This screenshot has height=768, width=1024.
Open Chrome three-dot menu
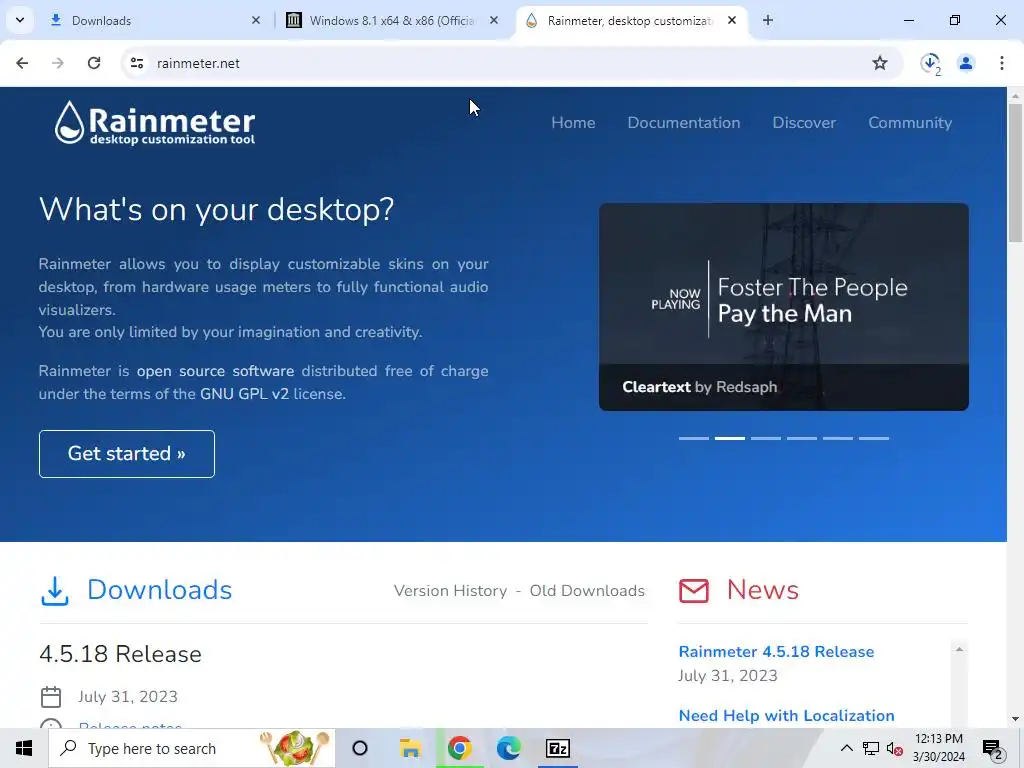pos(1001,63)
